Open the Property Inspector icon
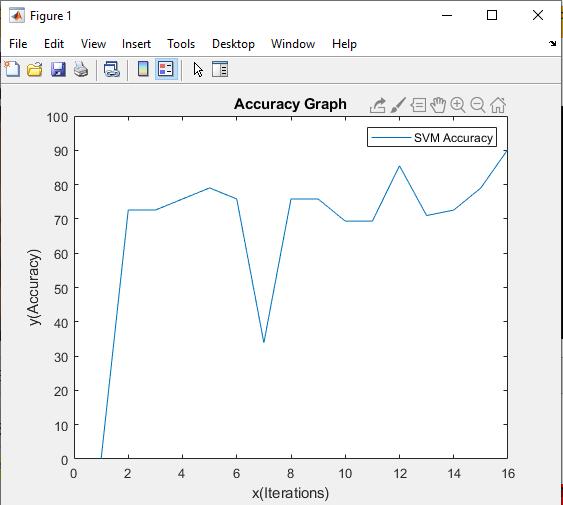 tap(220, 69)
